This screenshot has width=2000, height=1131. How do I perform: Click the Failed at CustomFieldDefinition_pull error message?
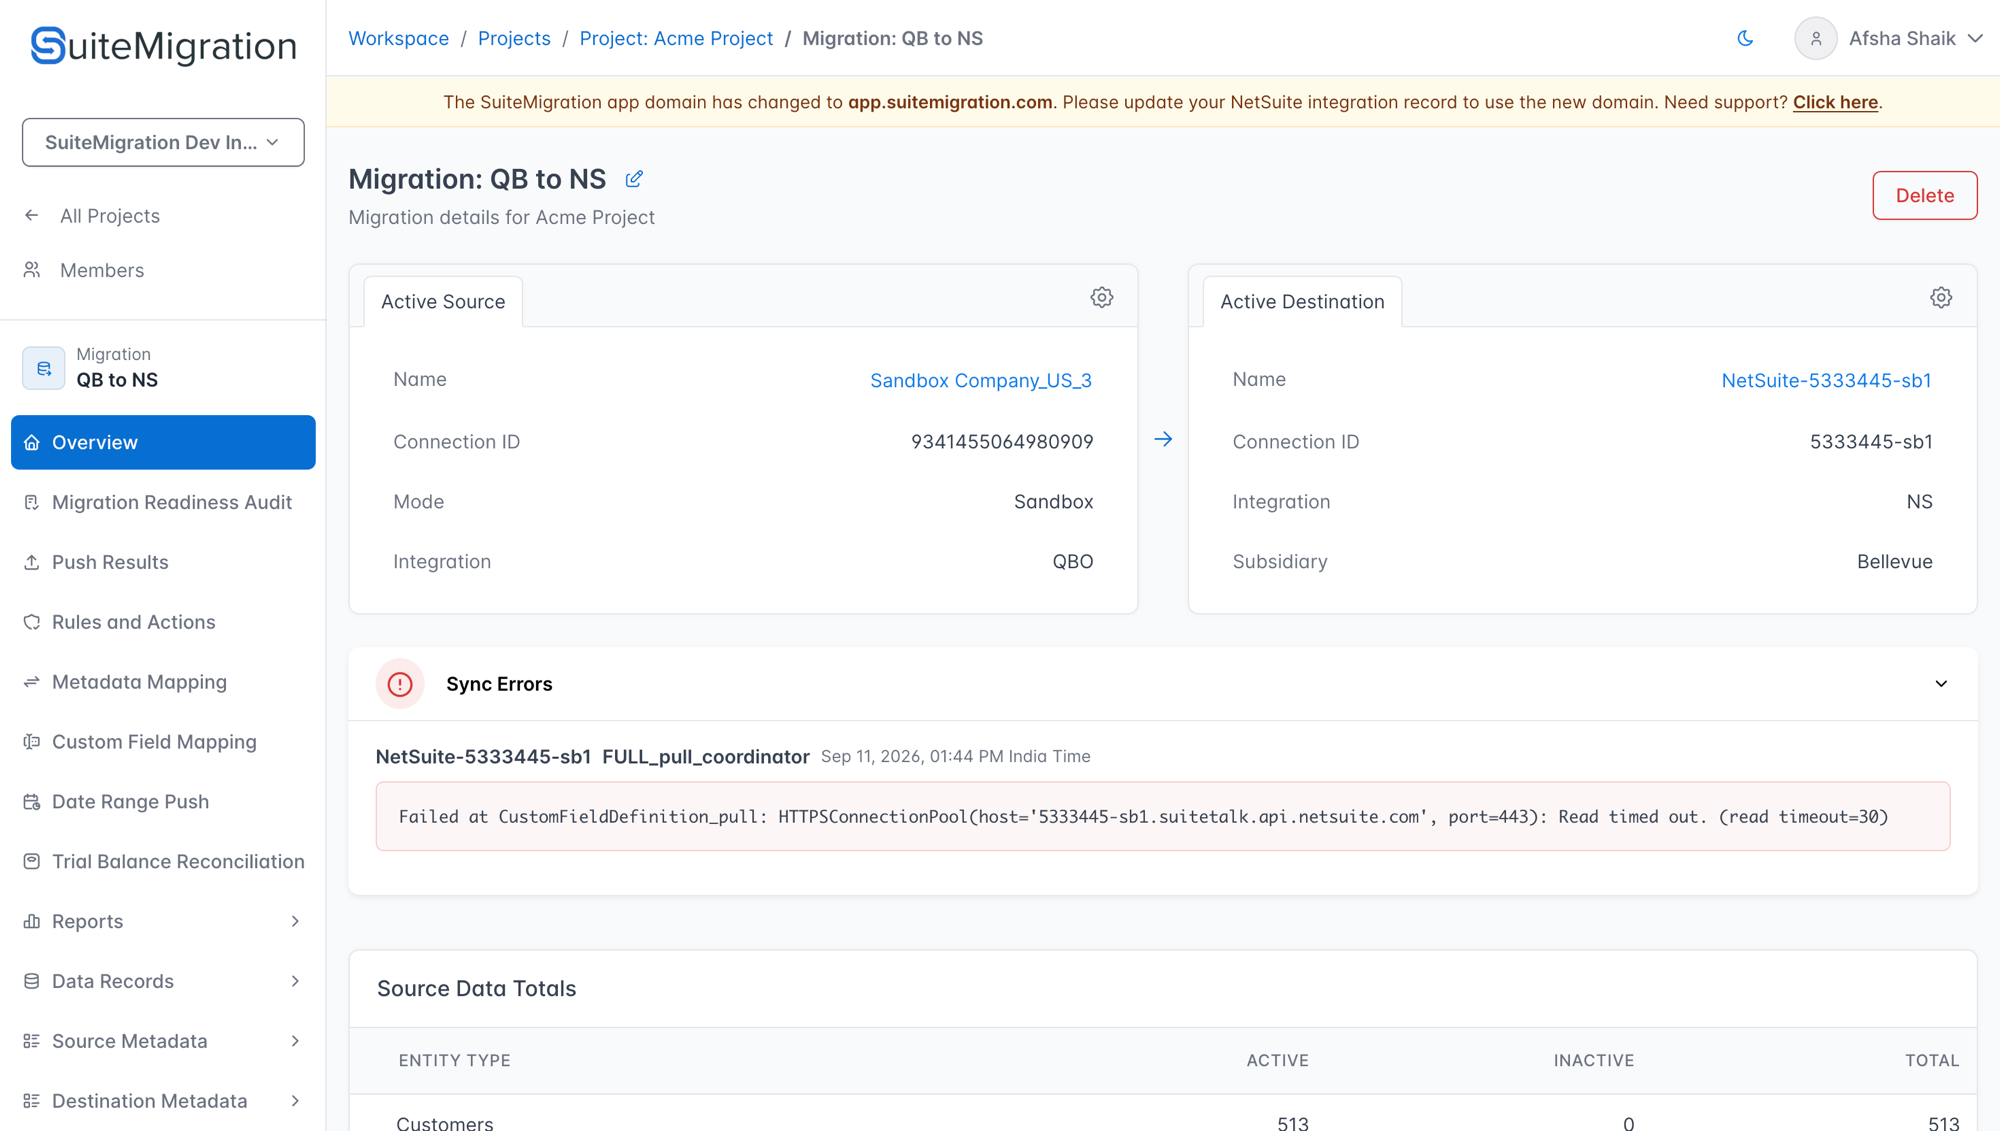(1163, 816)
